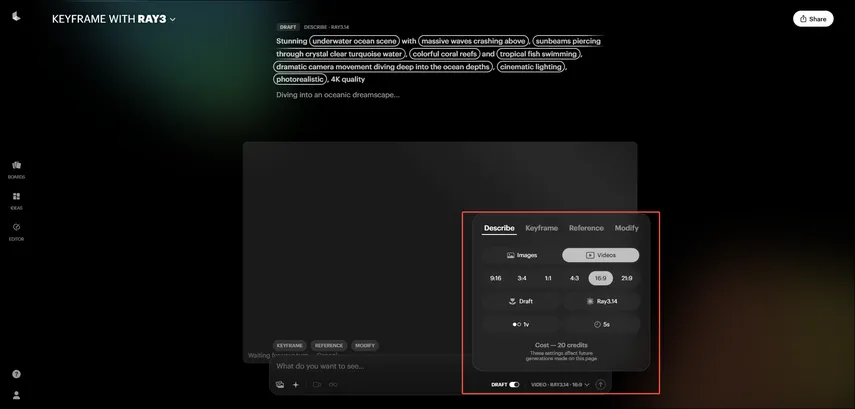The width and height of the screenshot is (855, 409).
Task: Switch to the Reference tab
Action: (586, 228)
